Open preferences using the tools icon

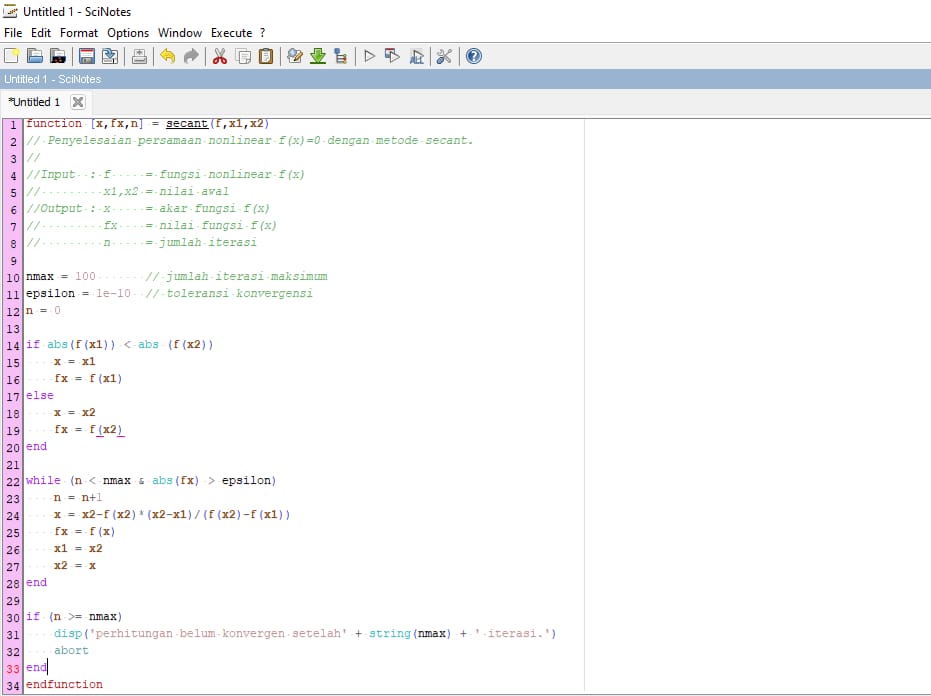[444, 56]
